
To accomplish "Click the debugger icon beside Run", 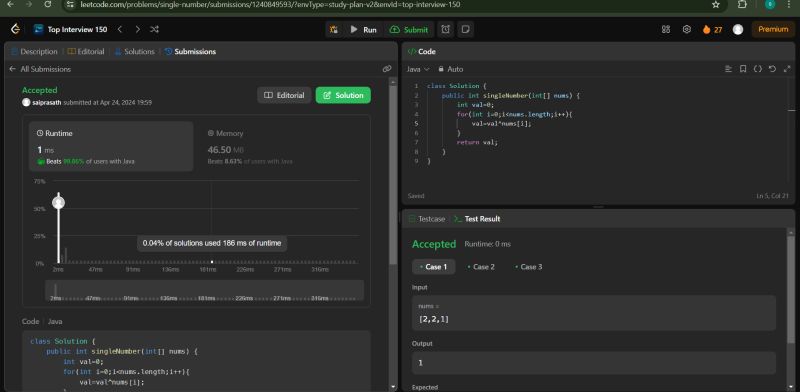I will tap(334, 30).
